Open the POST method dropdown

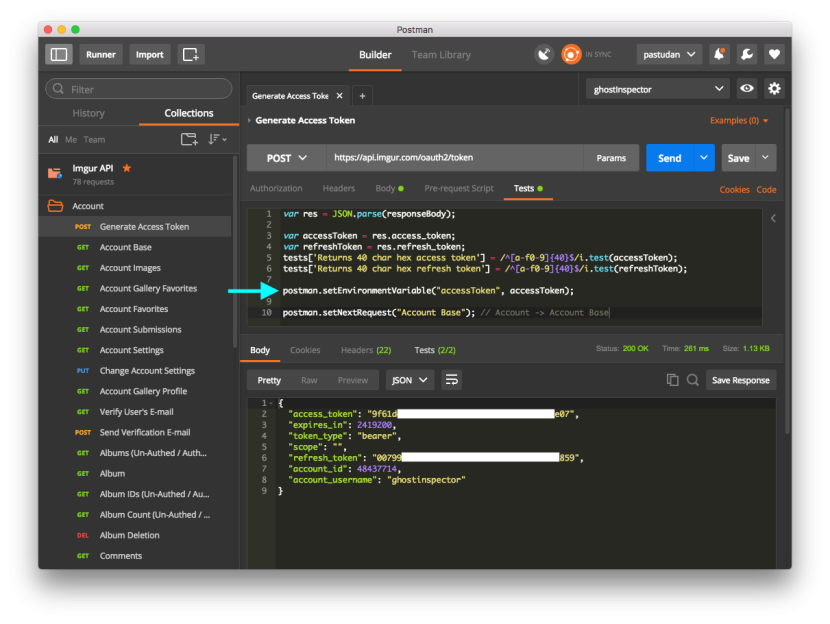pos(285,158)
